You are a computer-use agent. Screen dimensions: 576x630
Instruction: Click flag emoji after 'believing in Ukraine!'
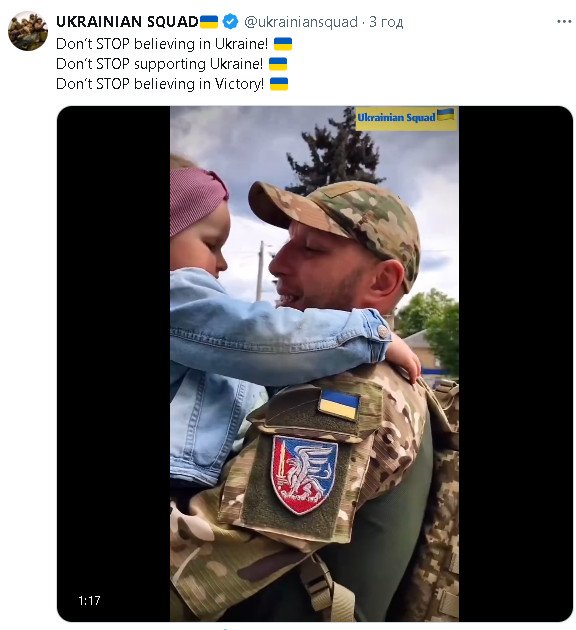tap(283, 44)
